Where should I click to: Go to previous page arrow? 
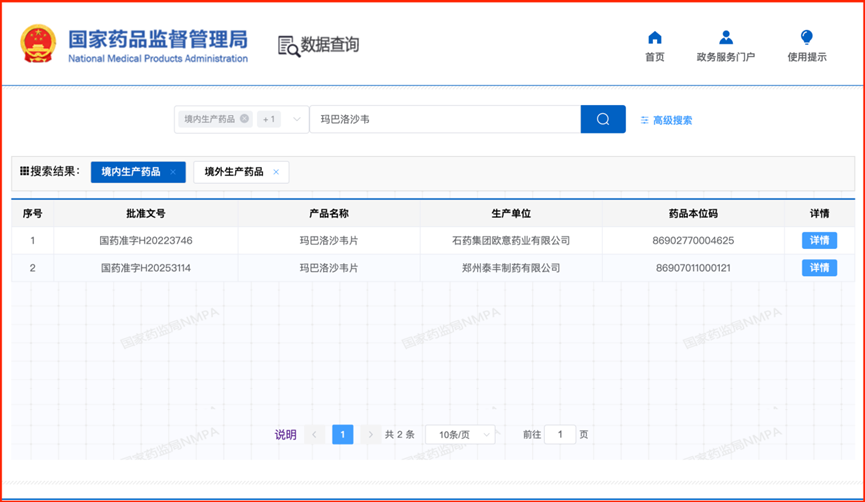point(314,435)
